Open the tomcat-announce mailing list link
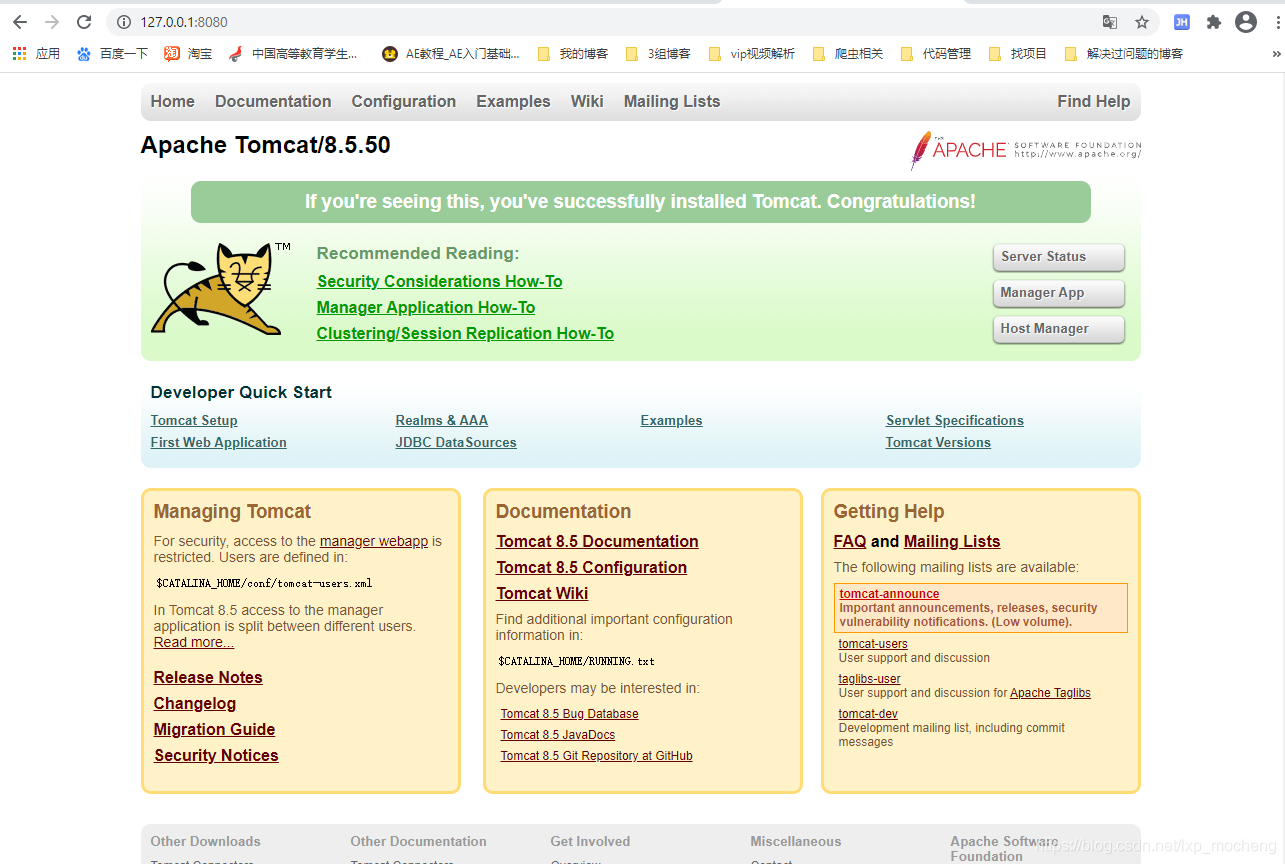This screenshot has height=864, width=1285. [889, 594]
